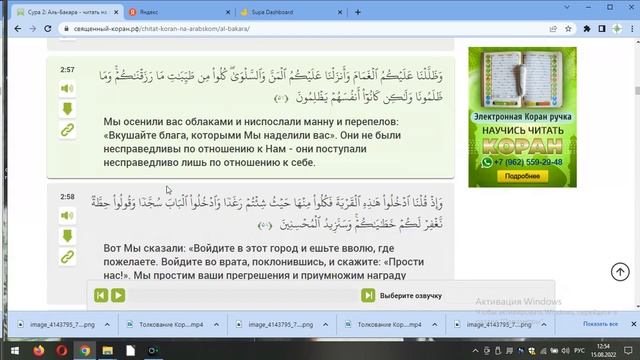Close the Яндекс tab
This screenshot has height=360, width=640.
pos(228,12)
